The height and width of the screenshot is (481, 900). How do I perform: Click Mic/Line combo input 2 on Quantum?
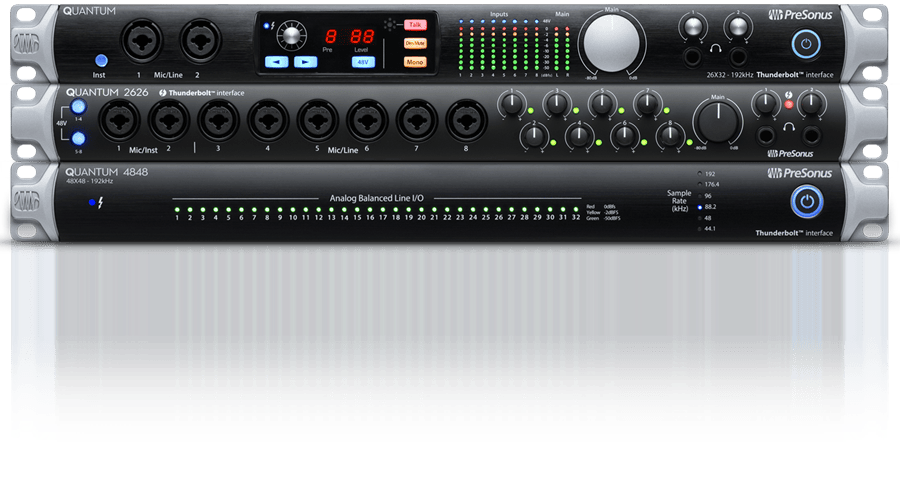[200, 41]
